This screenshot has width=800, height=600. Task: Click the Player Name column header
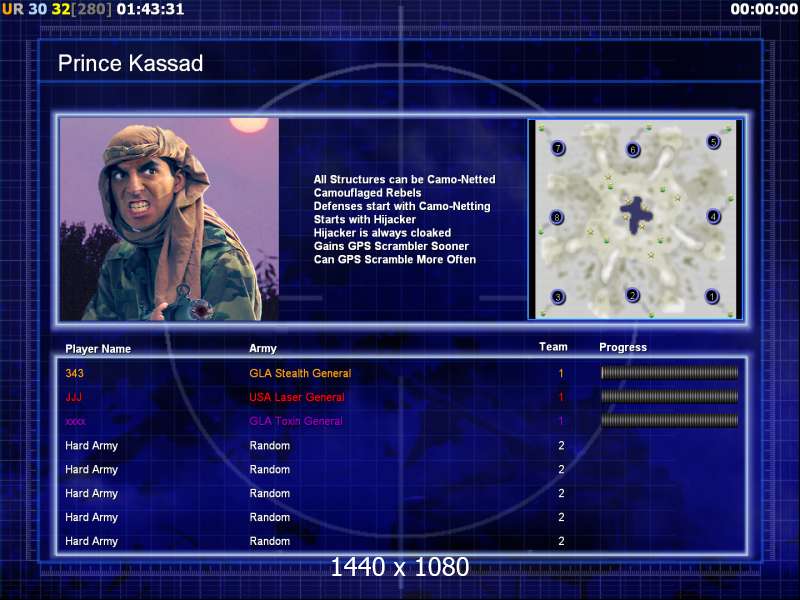[98, 349]
